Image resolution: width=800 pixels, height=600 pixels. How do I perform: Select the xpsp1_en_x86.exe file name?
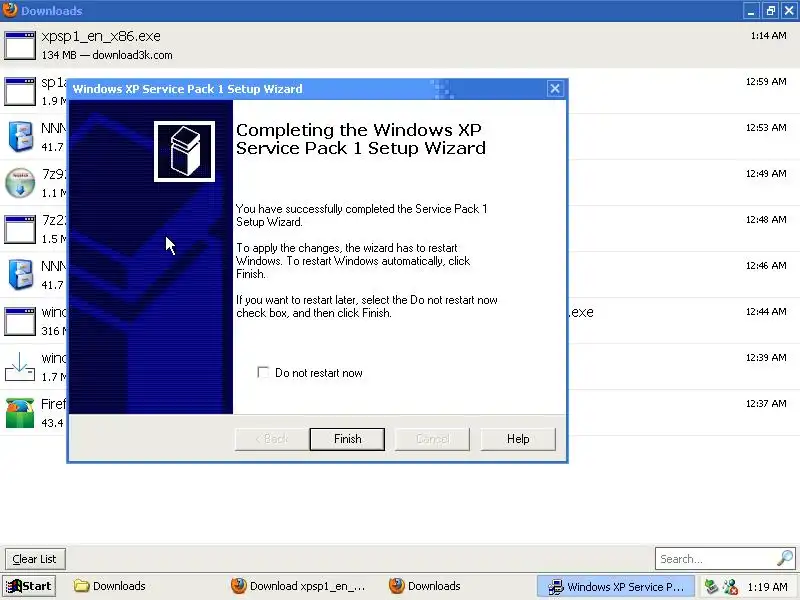pyautogui.click(x=101, y=36)
